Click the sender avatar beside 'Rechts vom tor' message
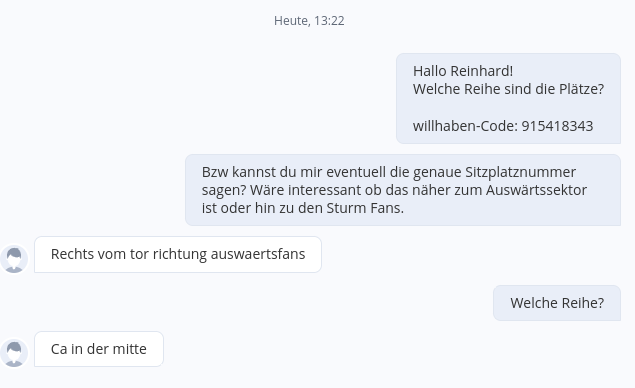This screenshot has height=388, width=635. [14, 259]
